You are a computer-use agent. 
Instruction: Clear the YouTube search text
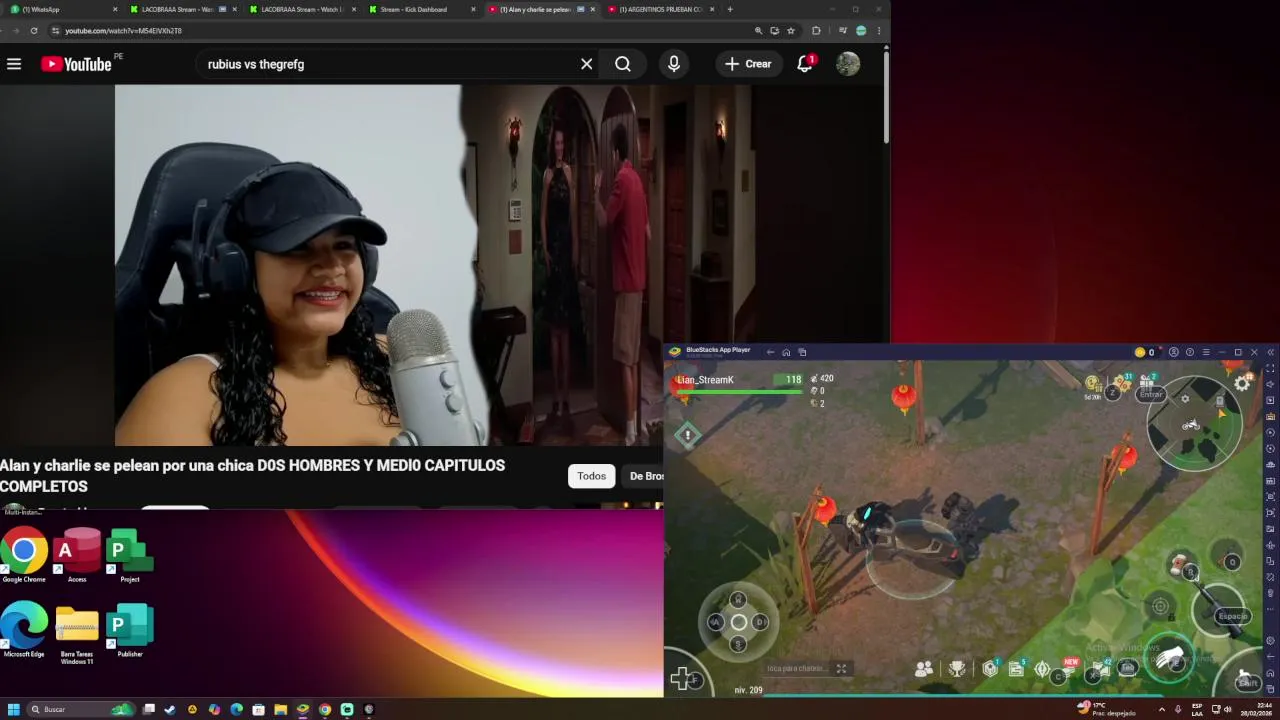click(x=587, y=64)
